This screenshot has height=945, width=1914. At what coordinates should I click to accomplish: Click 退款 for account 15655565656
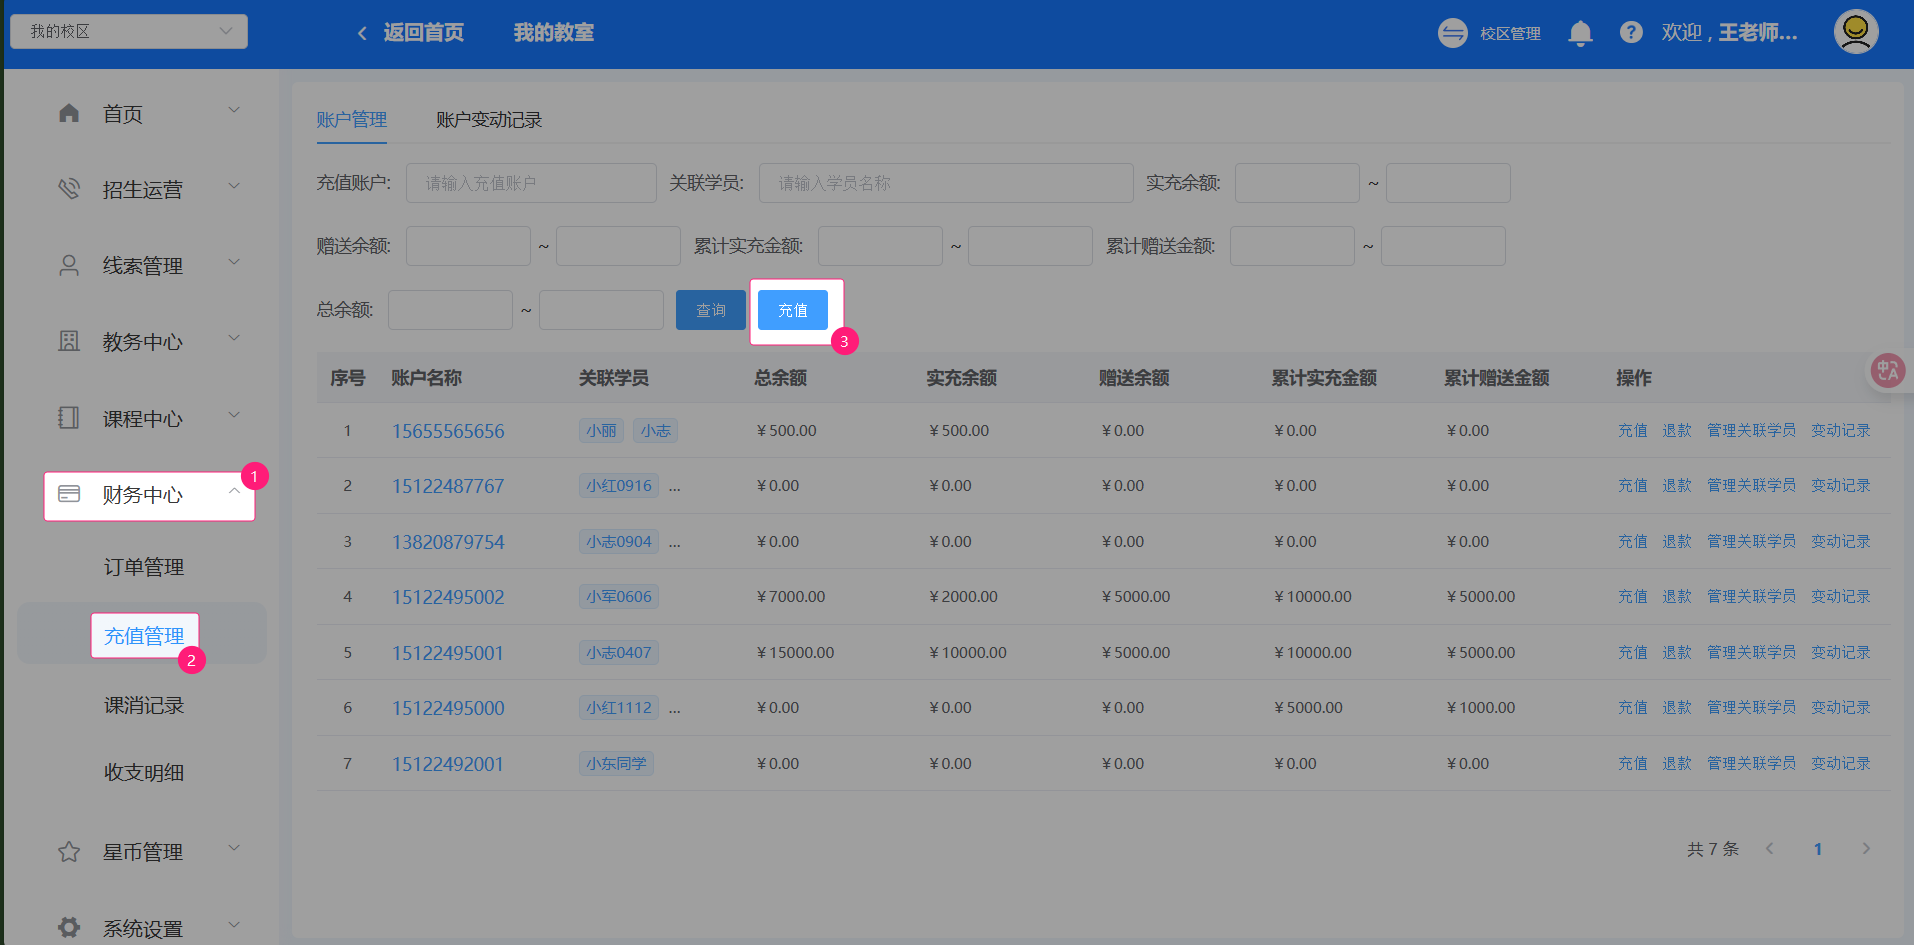(1676, 431)
